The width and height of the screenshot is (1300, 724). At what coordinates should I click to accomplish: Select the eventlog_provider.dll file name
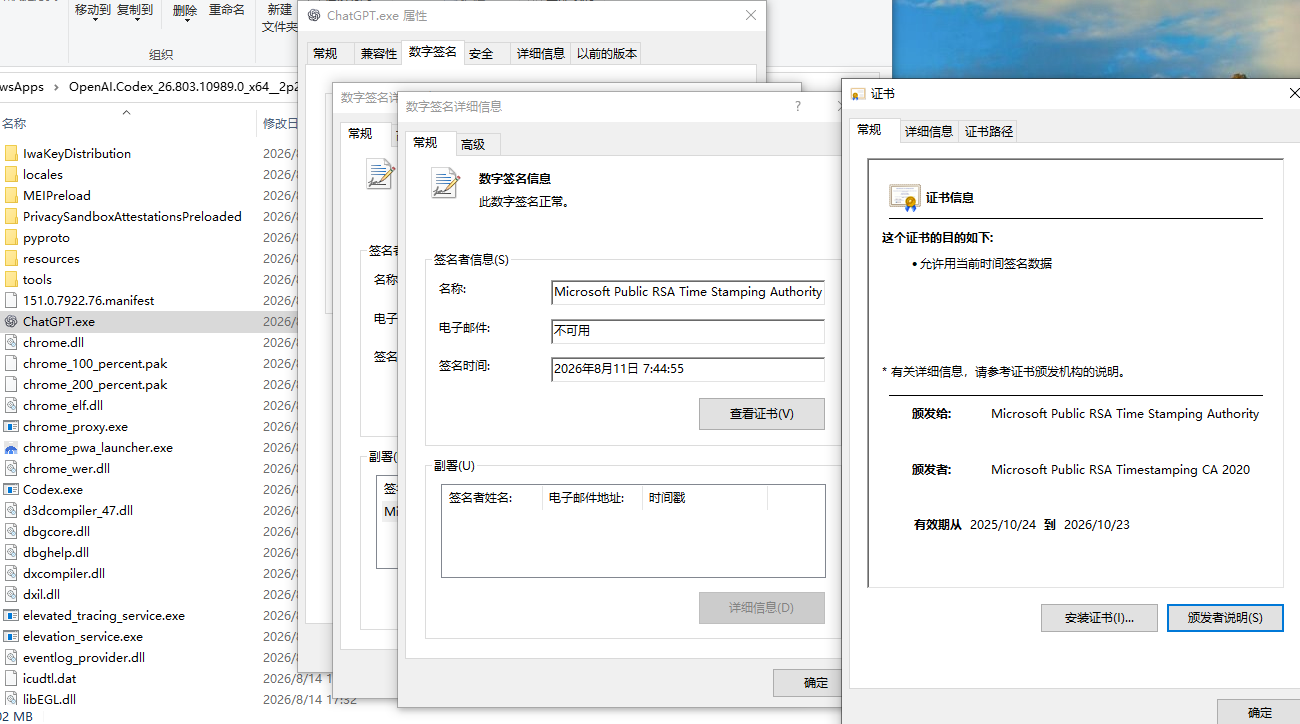(x=84, y=657)
